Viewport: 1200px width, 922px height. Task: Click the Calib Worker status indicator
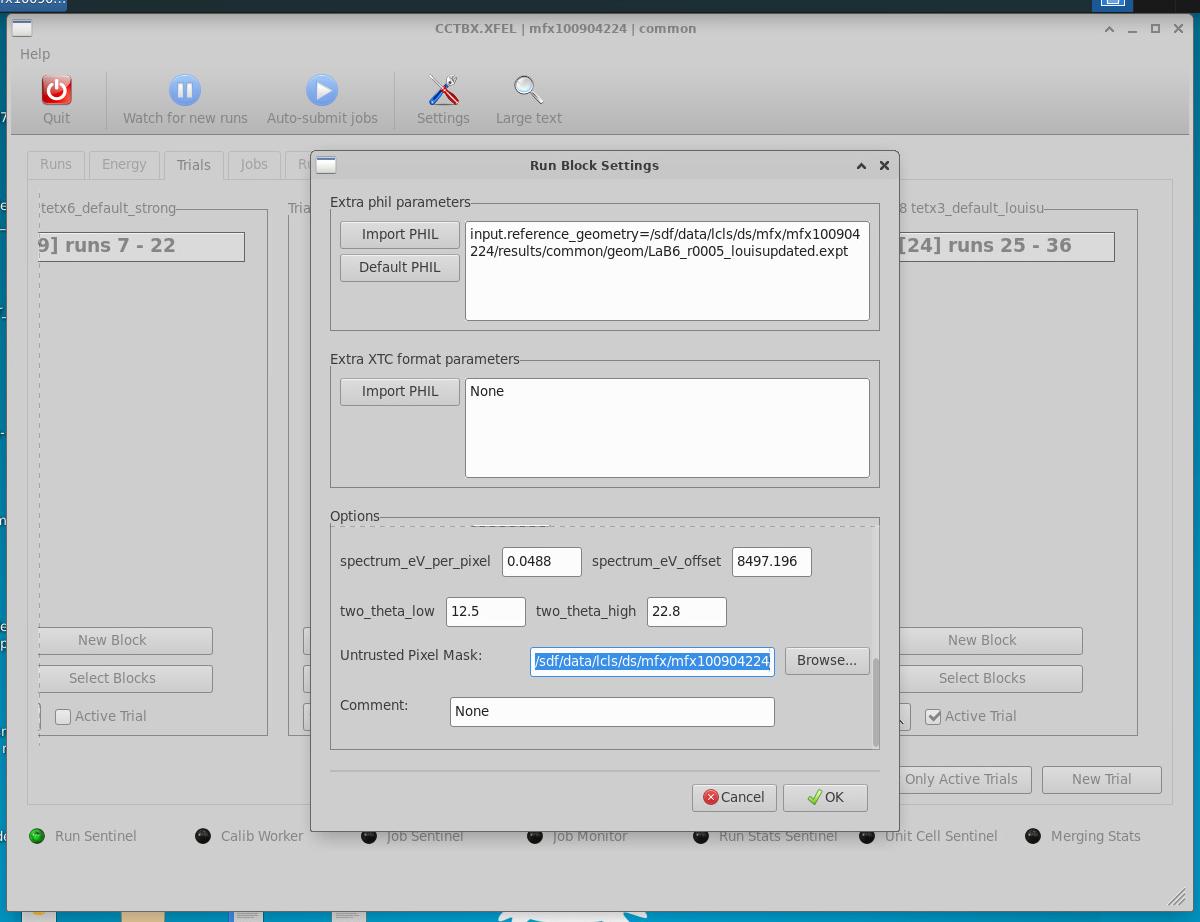coord(203,836)
